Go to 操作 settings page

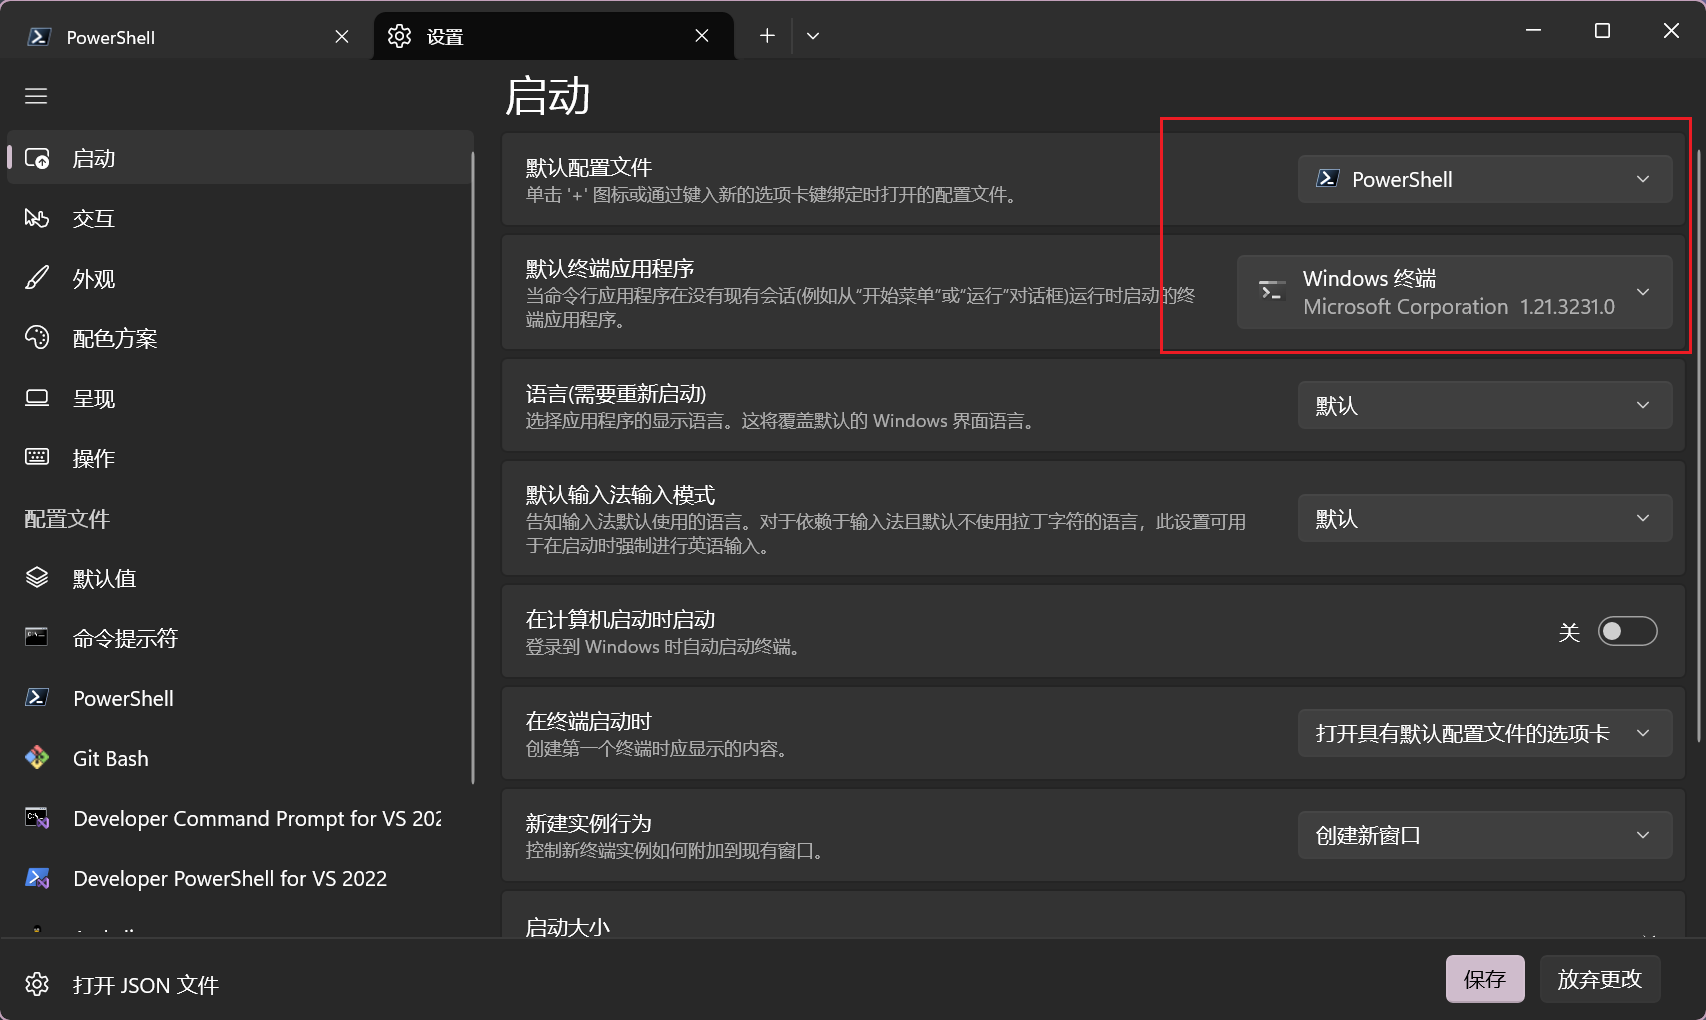239,458
